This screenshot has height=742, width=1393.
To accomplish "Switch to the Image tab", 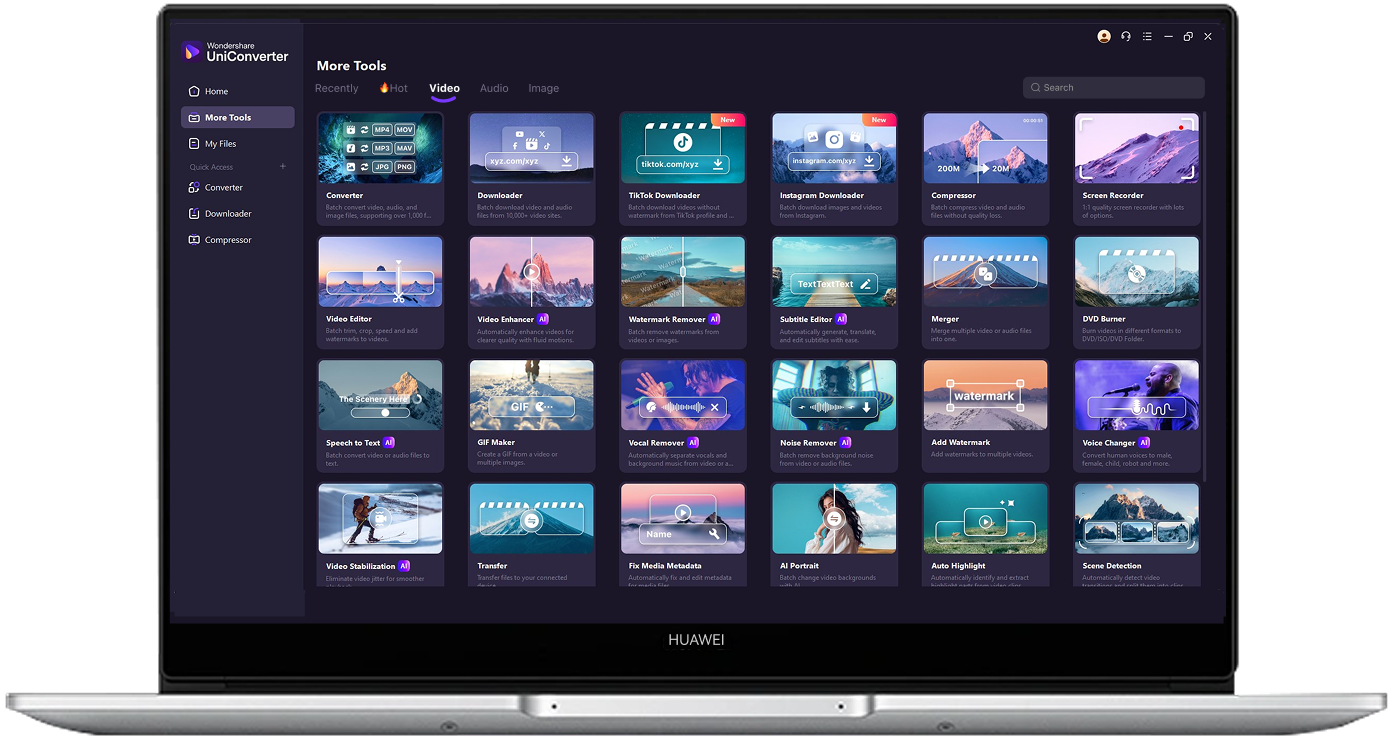I will tap(543, 88).
